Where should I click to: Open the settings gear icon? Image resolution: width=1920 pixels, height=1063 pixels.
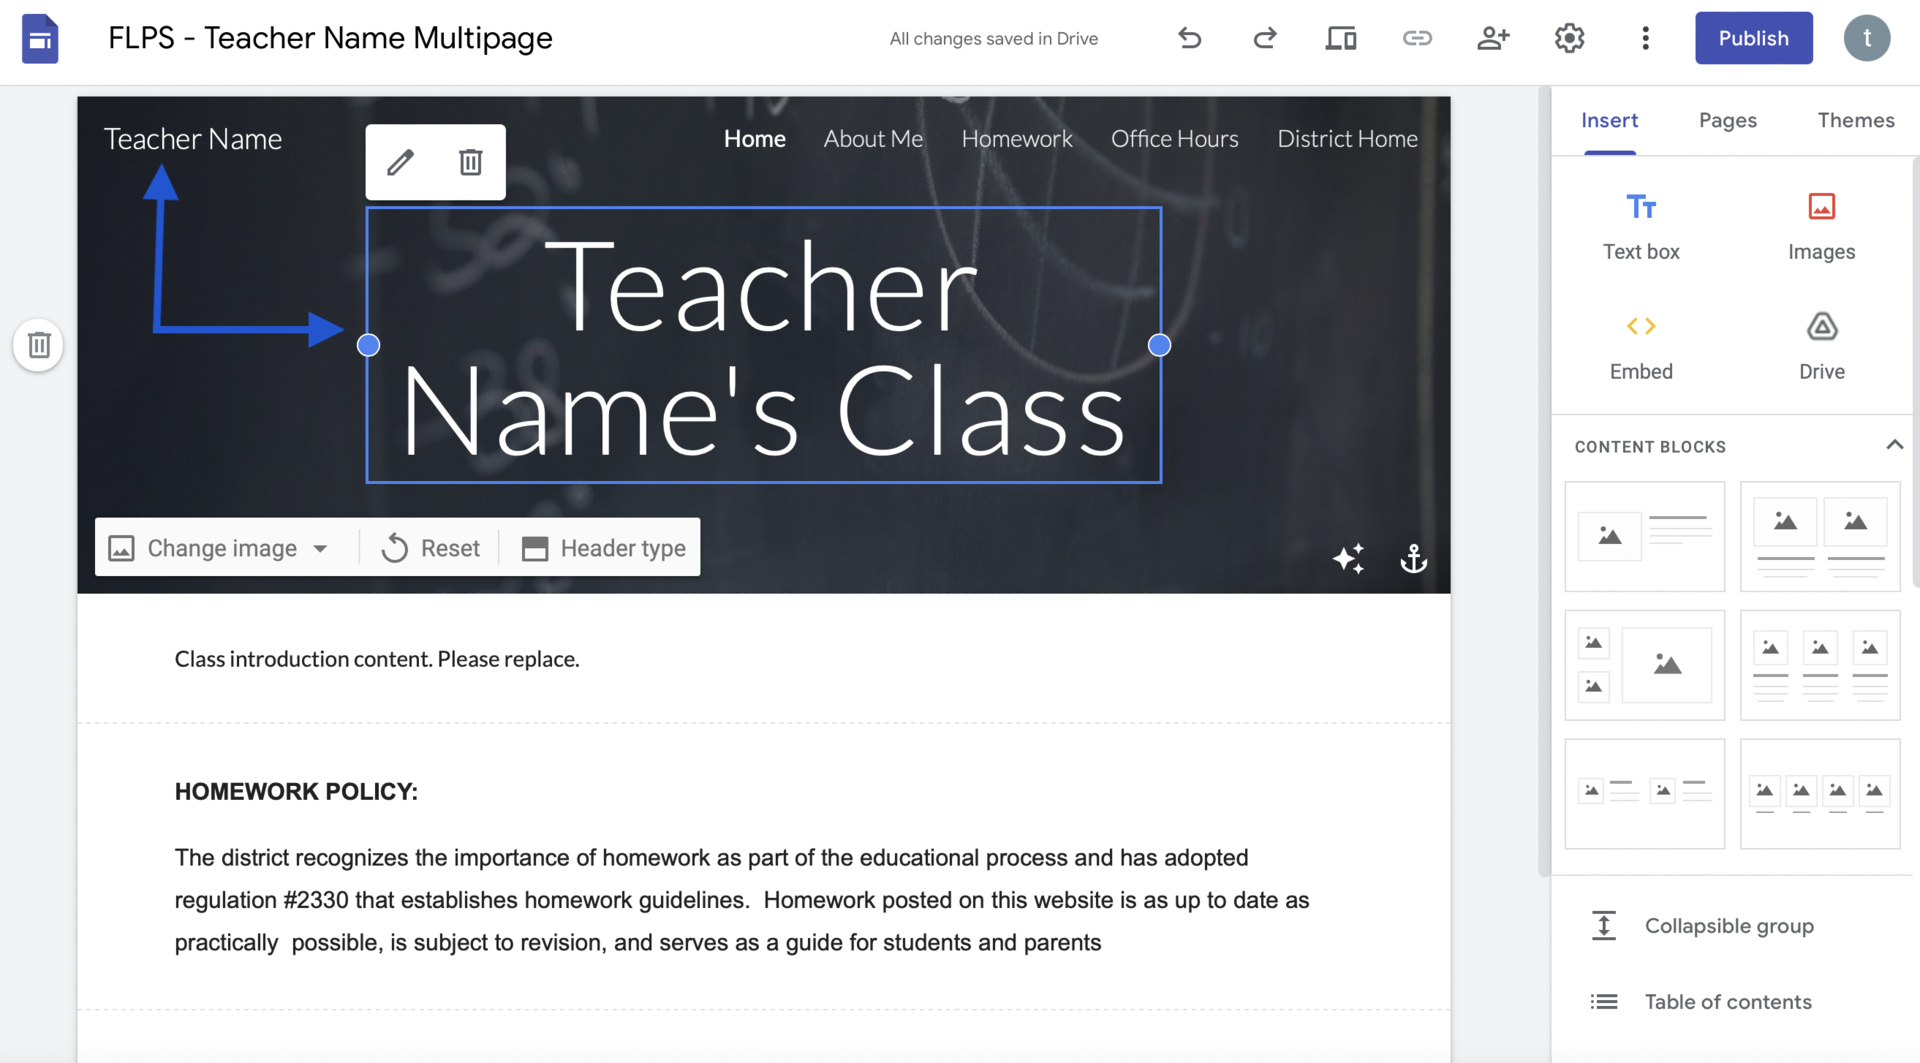1569,38
